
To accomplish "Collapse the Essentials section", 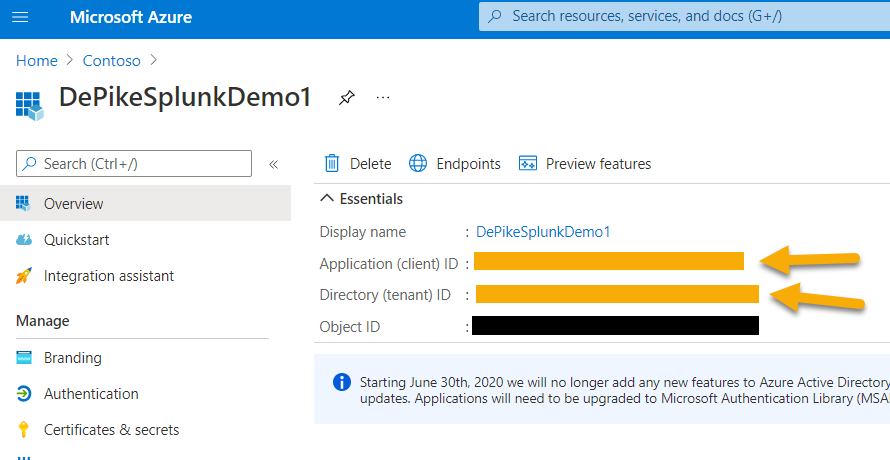I will coord(327,199).
